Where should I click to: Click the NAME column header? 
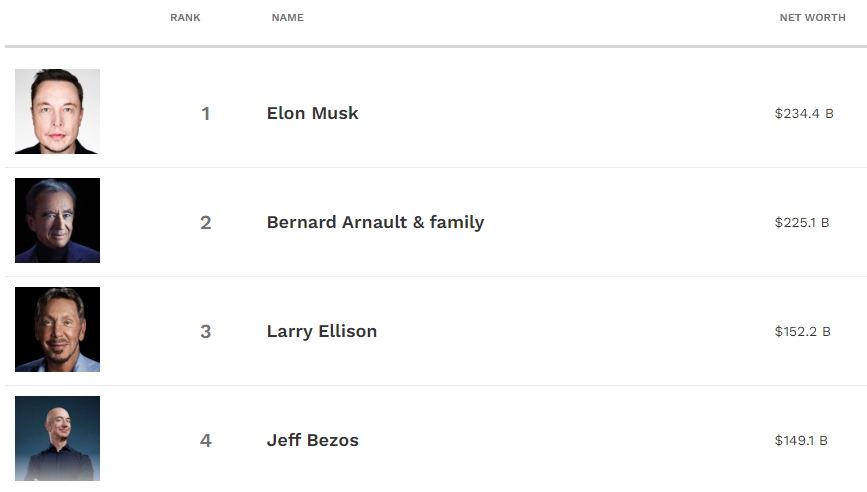287,18
